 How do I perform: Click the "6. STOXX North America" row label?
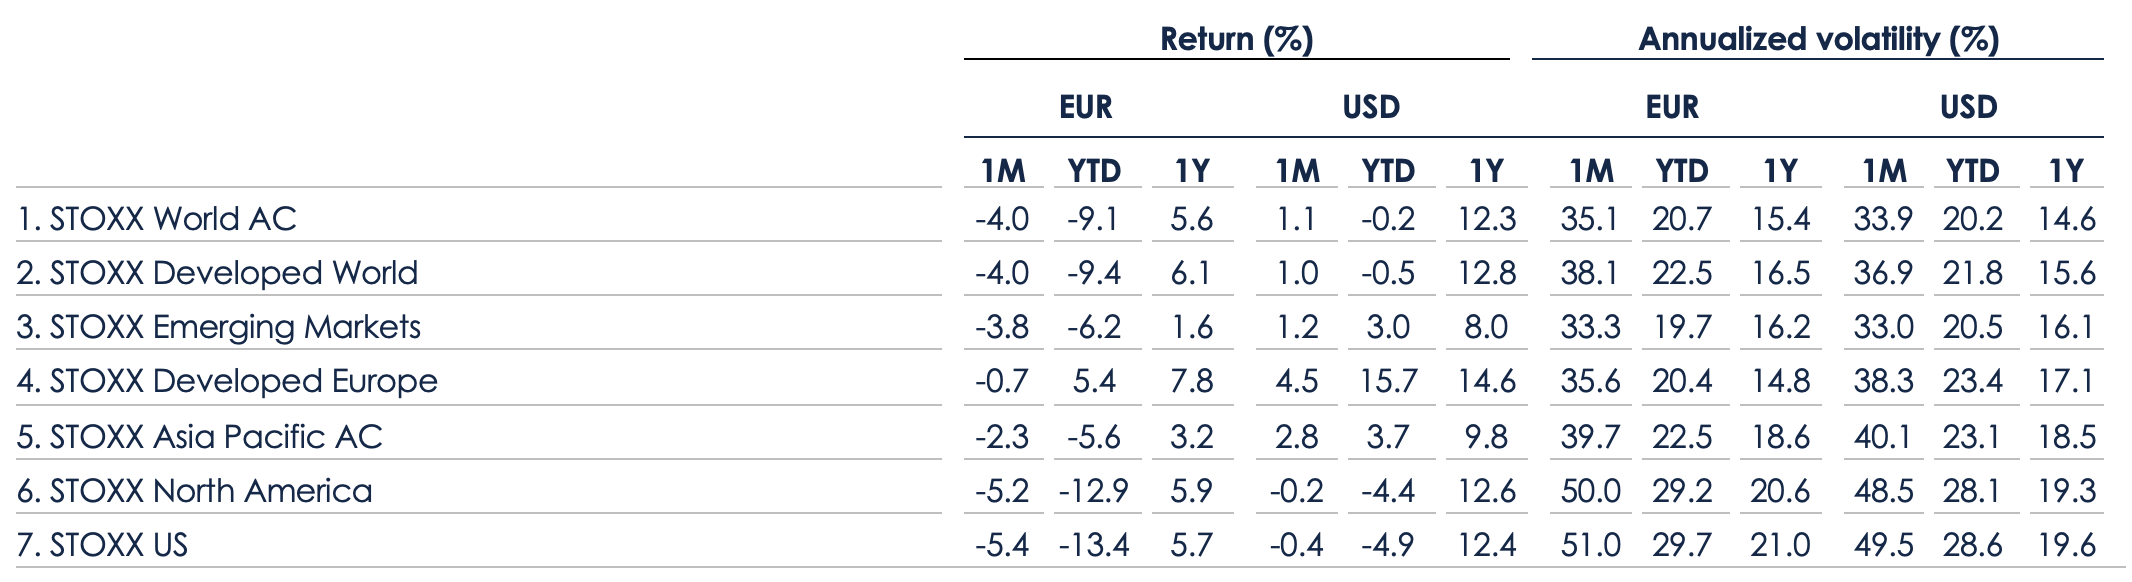click(195, 491)
